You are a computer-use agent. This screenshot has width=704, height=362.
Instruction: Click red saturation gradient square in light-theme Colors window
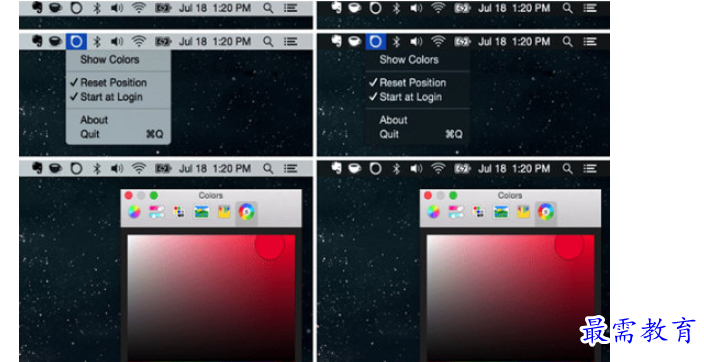coord(211,298)
